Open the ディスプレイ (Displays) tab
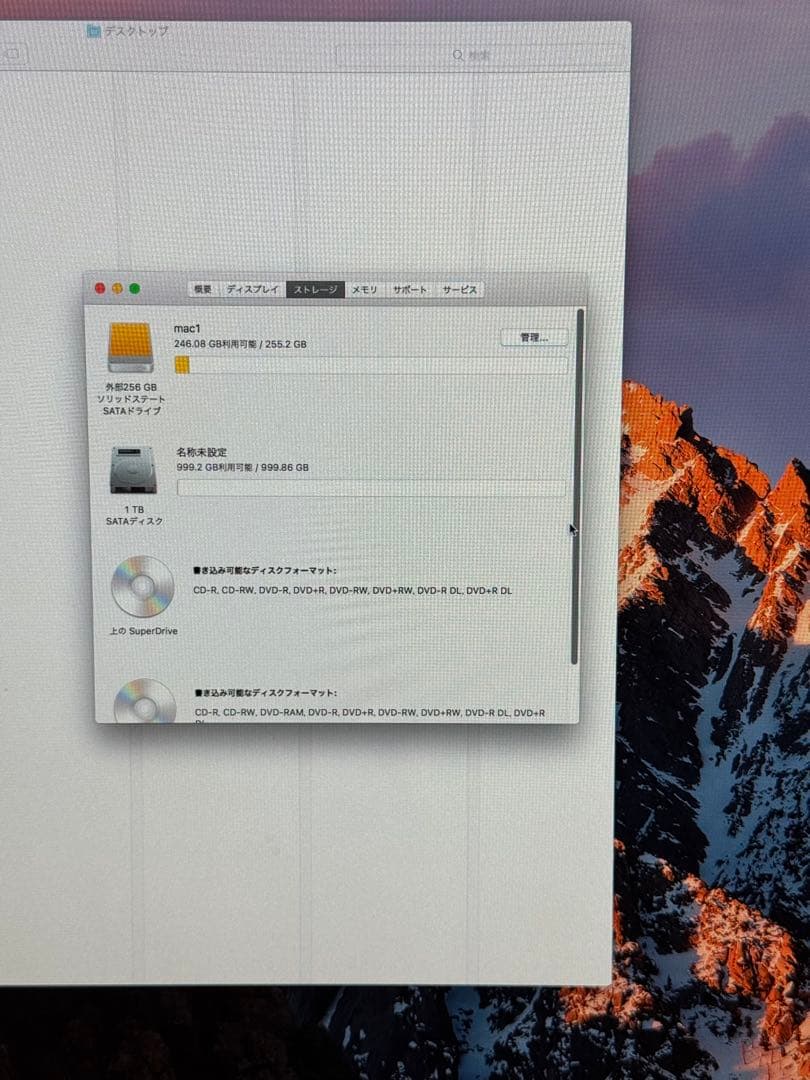 click(250, 288)
